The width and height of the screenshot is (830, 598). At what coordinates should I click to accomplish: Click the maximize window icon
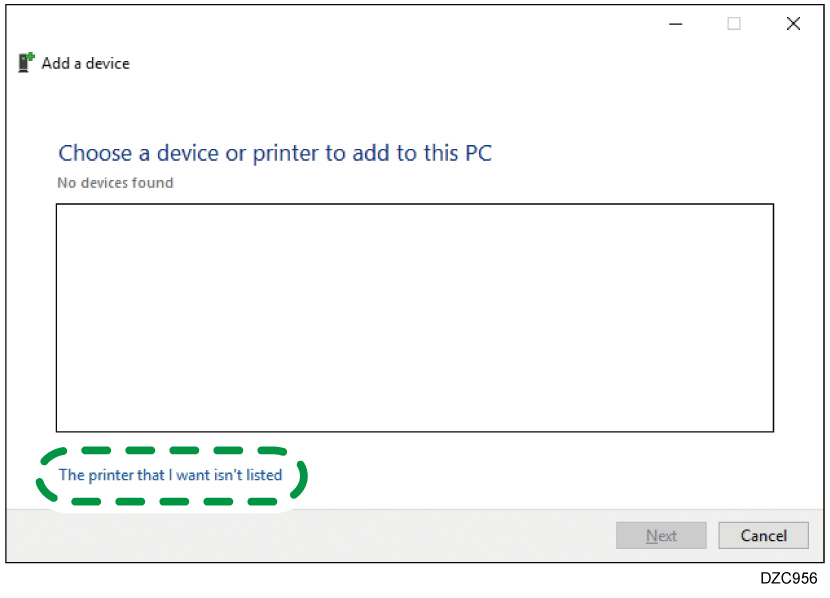pos(734,24)
